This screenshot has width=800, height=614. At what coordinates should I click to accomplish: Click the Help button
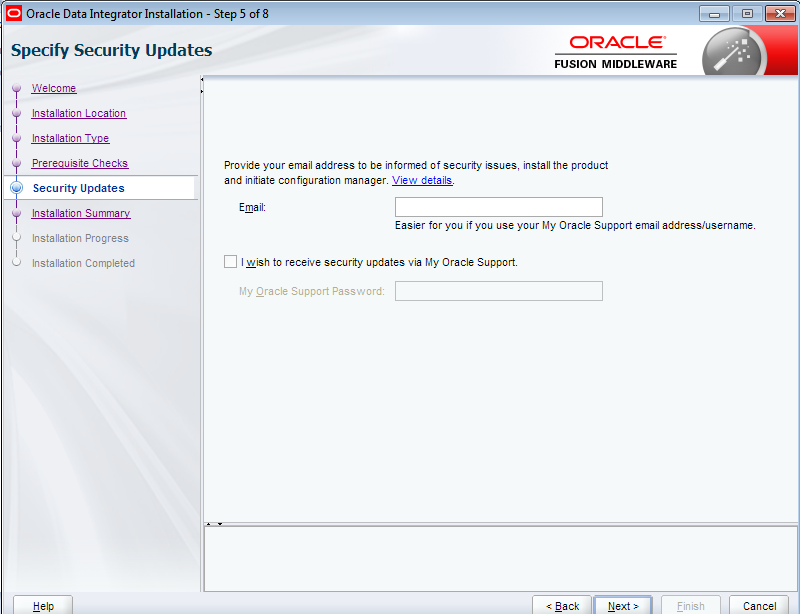click(x=43, y=605)
